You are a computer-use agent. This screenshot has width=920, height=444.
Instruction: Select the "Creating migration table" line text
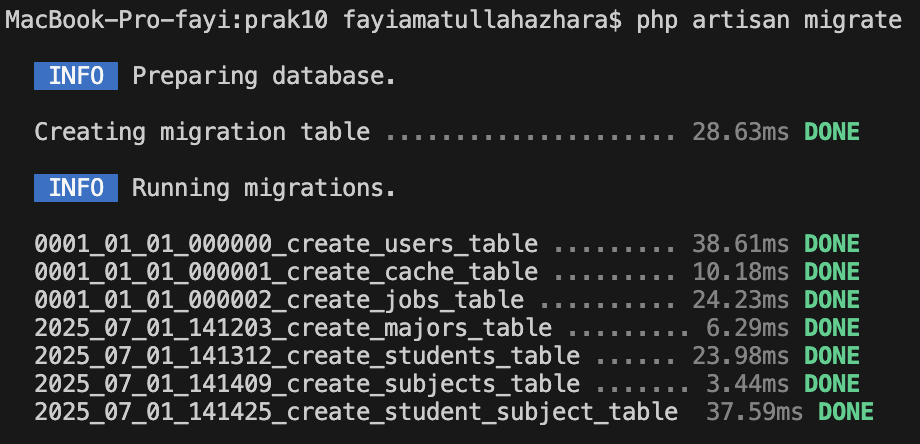click(x=202, y=132)
